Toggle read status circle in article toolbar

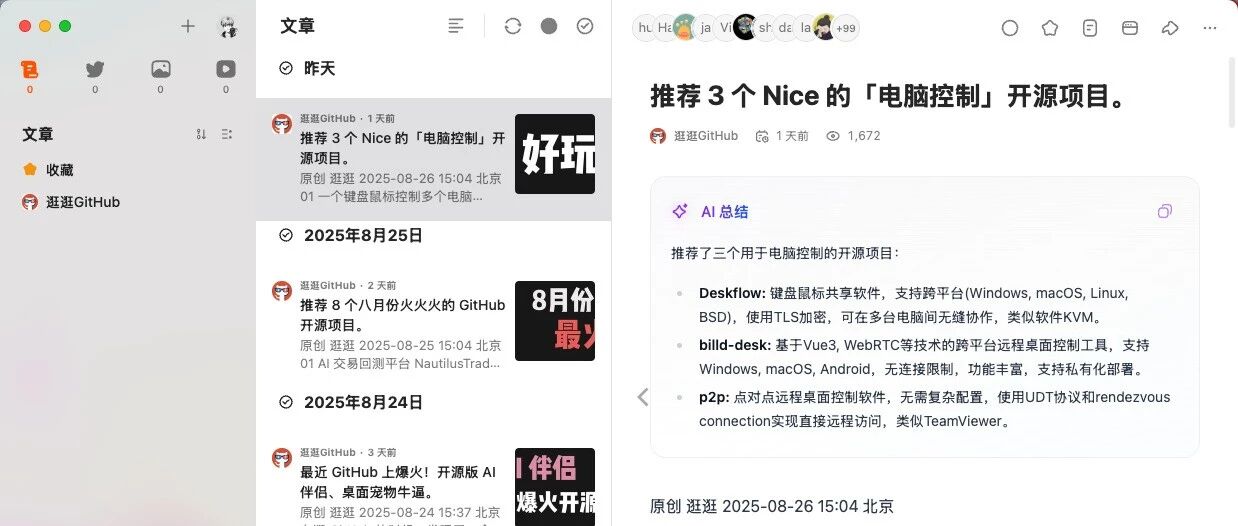[1010, 28]
